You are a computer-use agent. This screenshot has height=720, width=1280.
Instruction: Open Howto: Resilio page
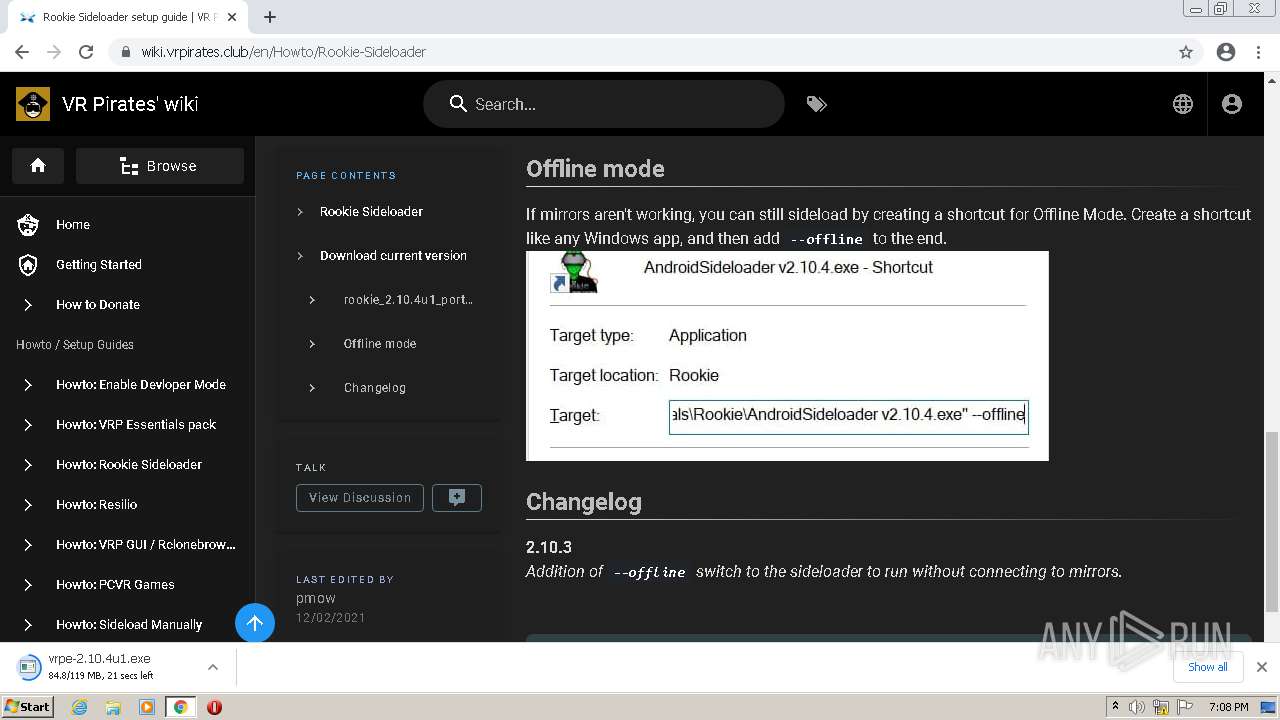97,505
